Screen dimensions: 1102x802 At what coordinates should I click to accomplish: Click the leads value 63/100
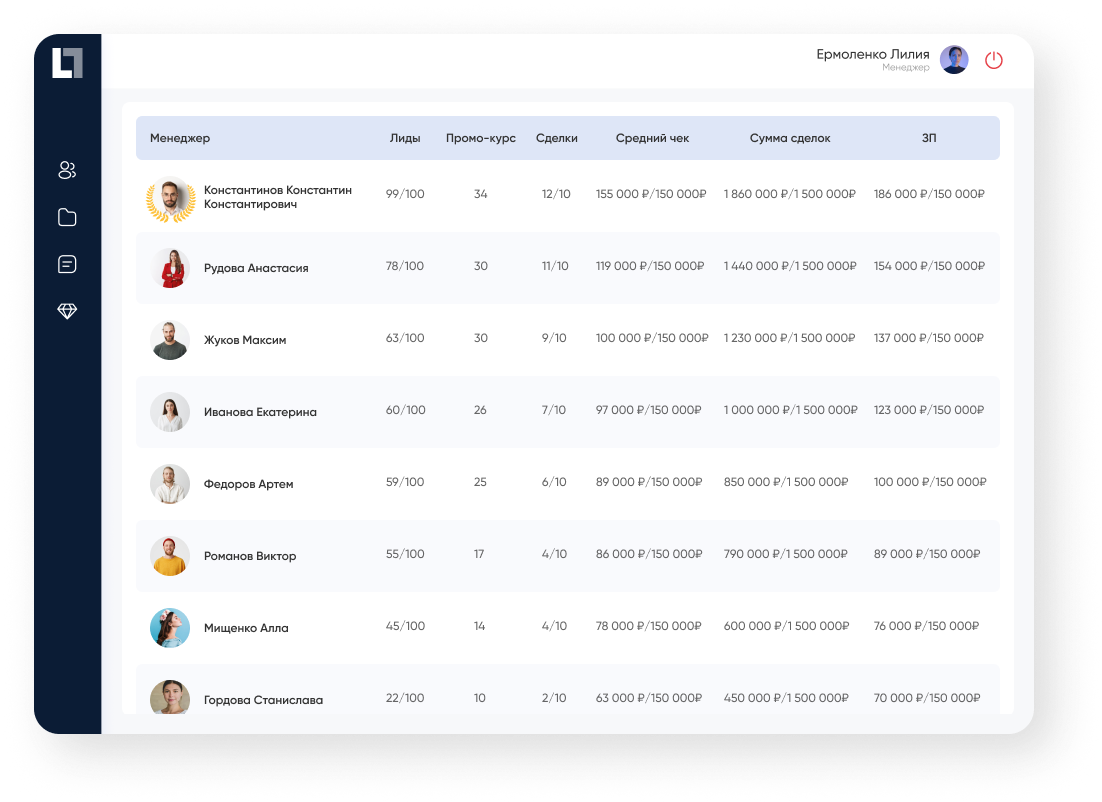pyautogui.click(x=405, y=338)
